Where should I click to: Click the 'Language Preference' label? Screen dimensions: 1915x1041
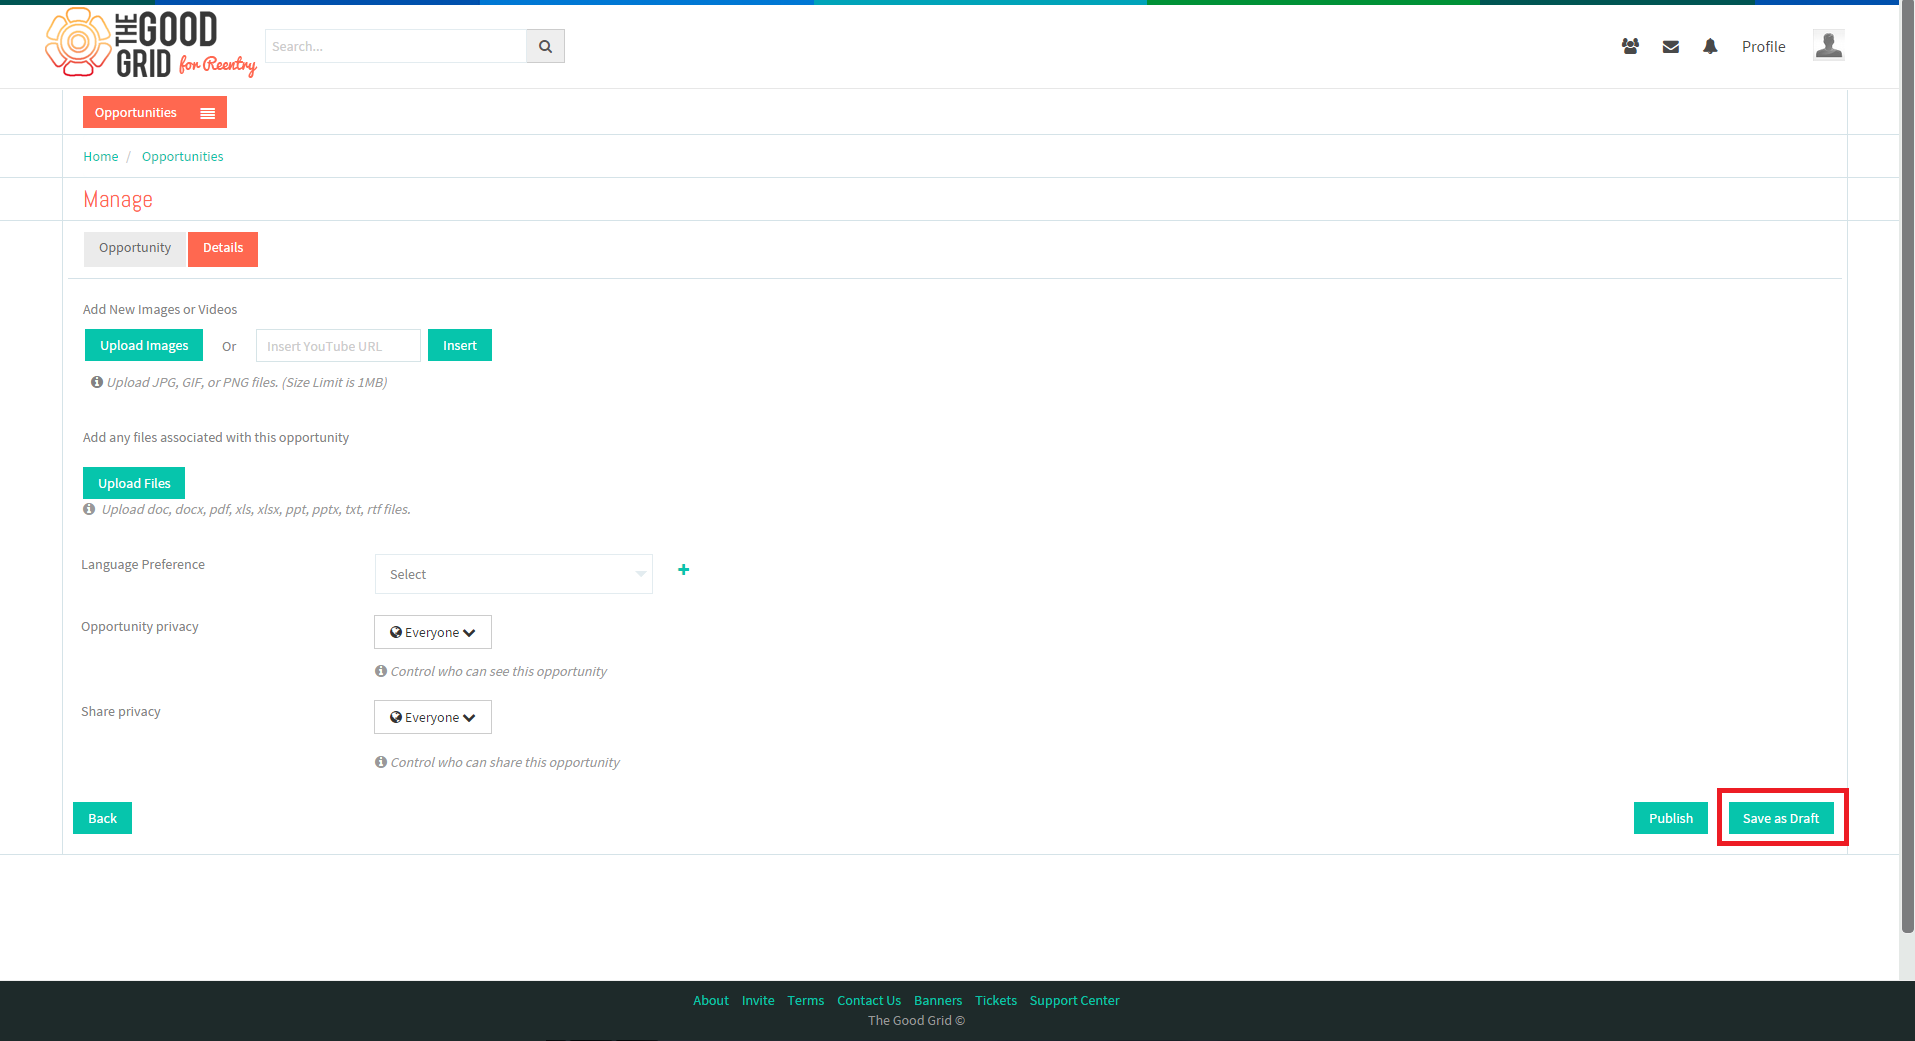pyautogui.click(x=143, y=565)
